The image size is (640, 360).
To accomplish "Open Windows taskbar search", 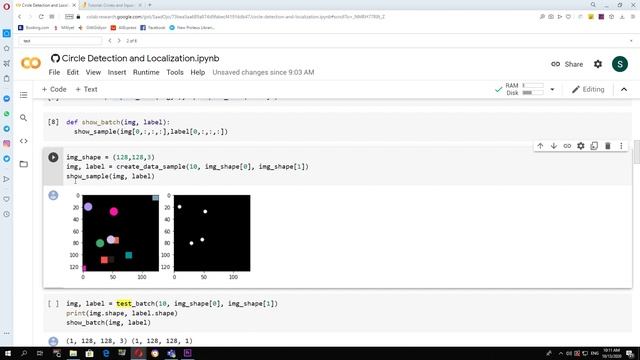I will pos(24,353).
